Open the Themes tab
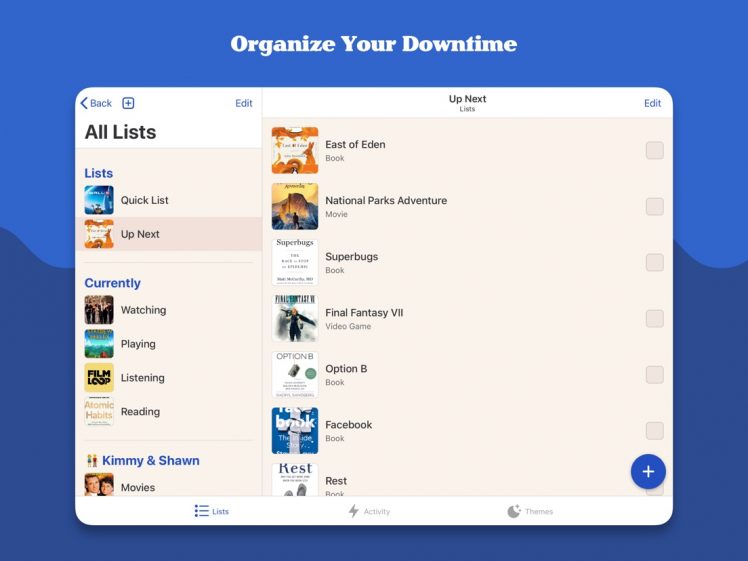Screen dimensions: 748x561 (x=529, y=511)
